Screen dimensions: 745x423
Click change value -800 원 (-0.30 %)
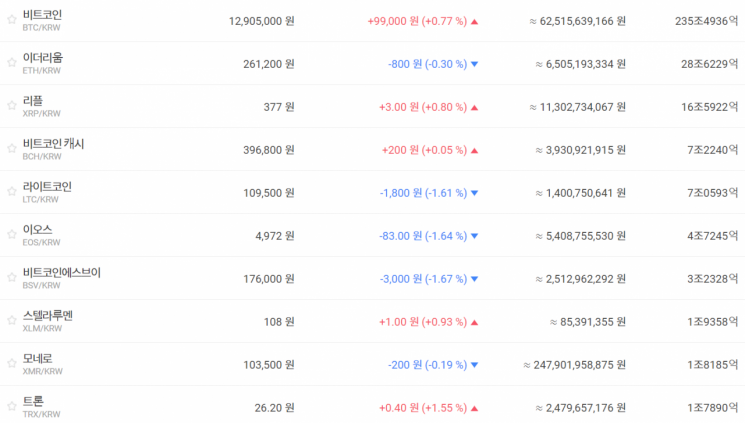428,64
